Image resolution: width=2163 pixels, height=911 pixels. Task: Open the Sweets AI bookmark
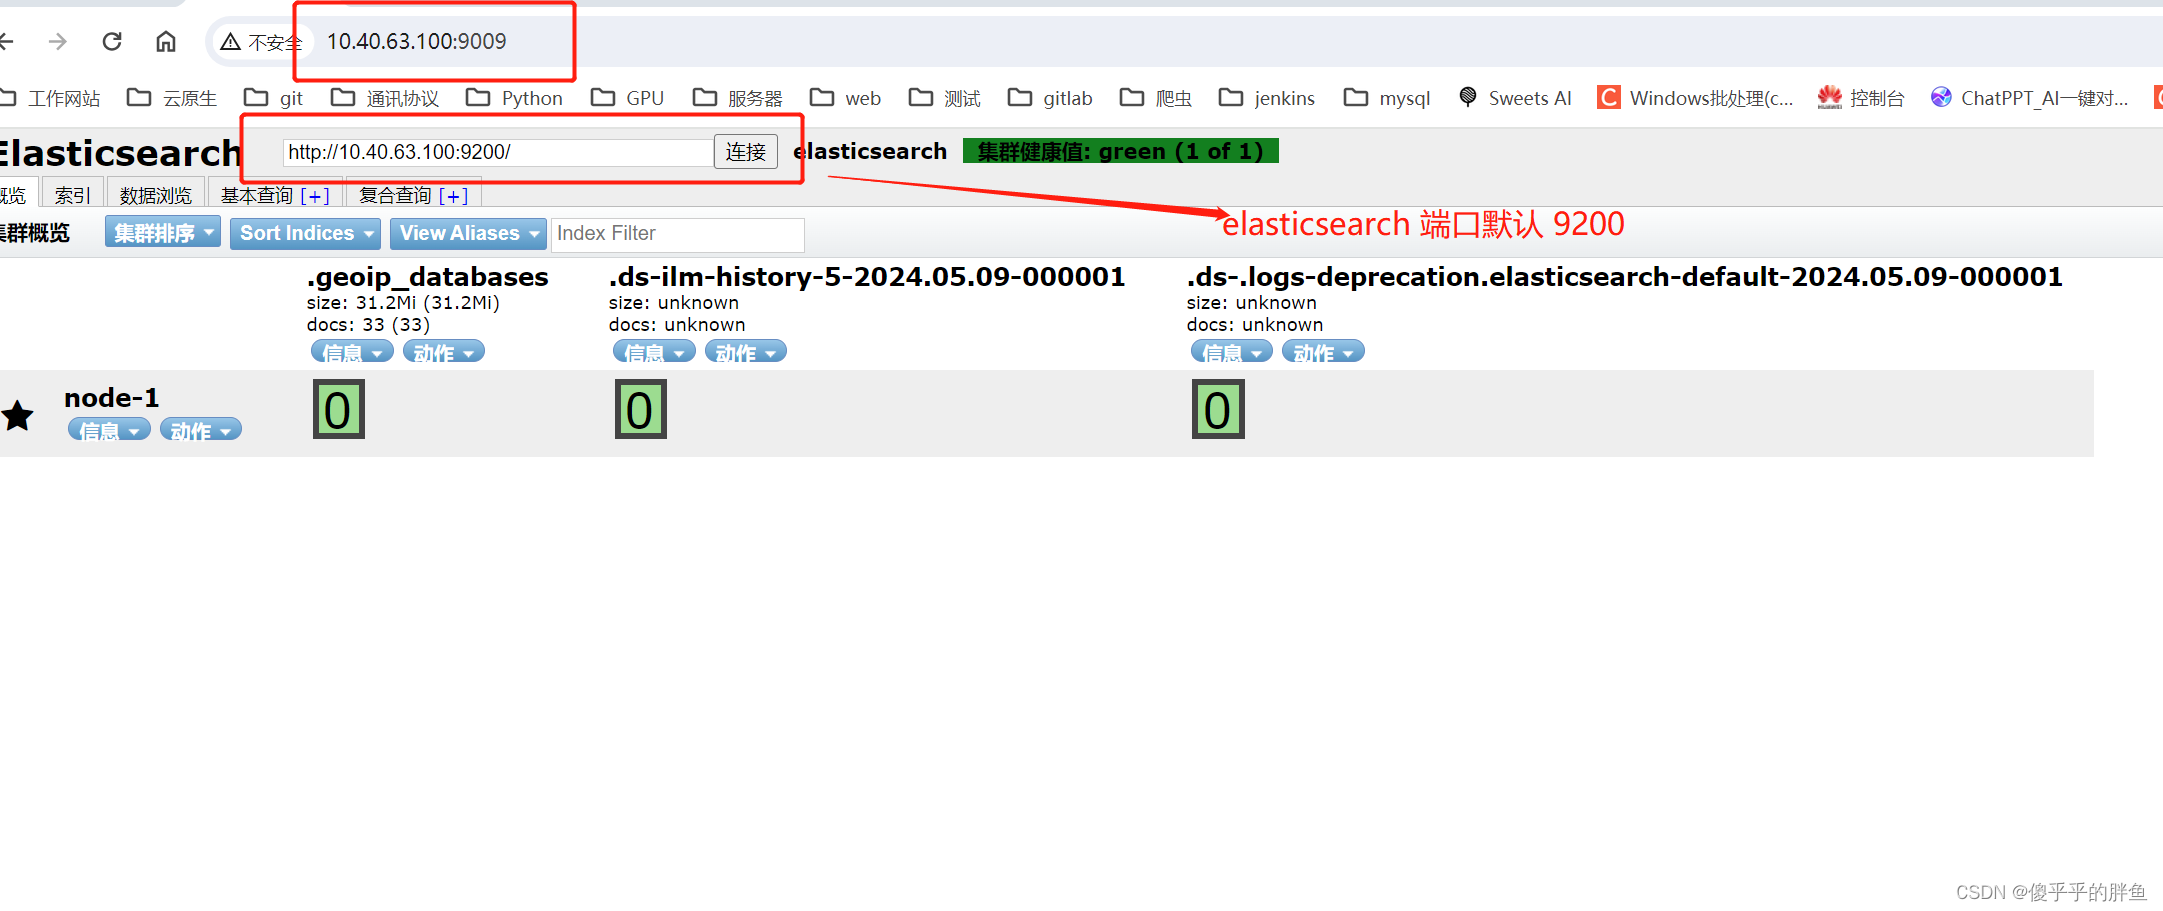click(x=1515, y=98)
